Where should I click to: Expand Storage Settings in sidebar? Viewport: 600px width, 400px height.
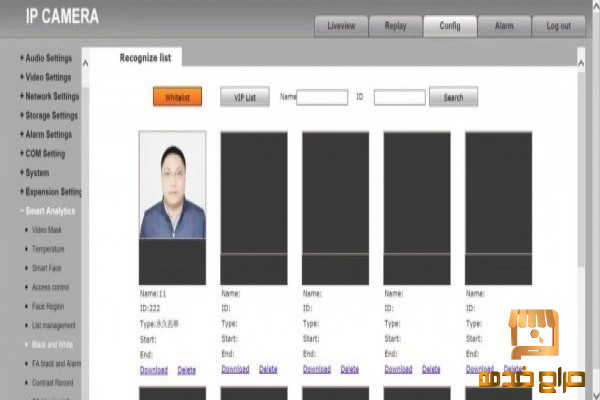49,116
